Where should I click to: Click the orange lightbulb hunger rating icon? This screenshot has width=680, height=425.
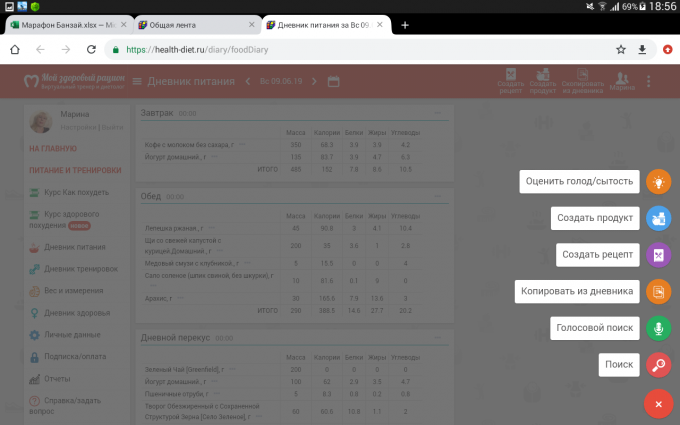657,181
